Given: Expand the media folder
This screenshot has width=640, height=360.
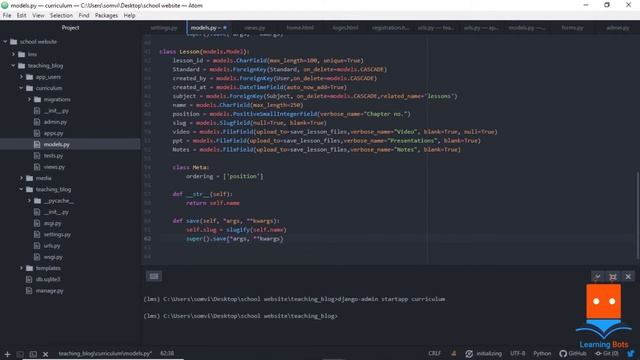Looking at the screenshot, I should click(21, 178).
